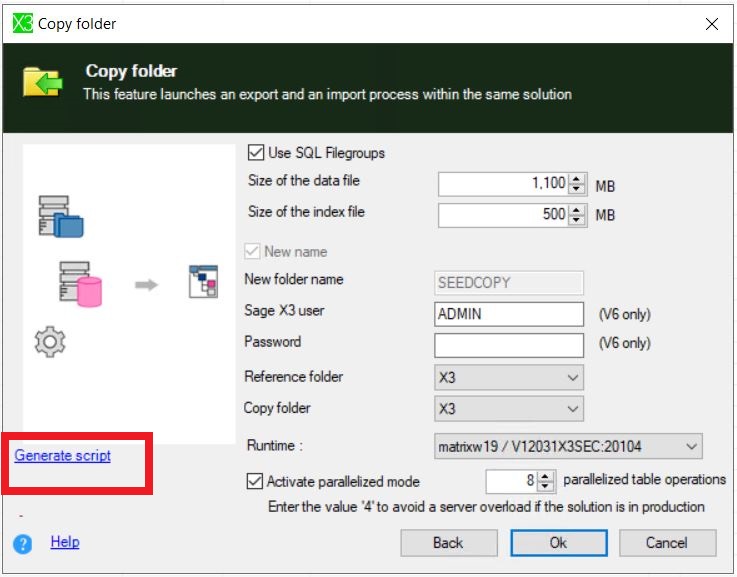Confirm with the Ok button
Viewport: 737px width, 577px height.
point(559,543)
